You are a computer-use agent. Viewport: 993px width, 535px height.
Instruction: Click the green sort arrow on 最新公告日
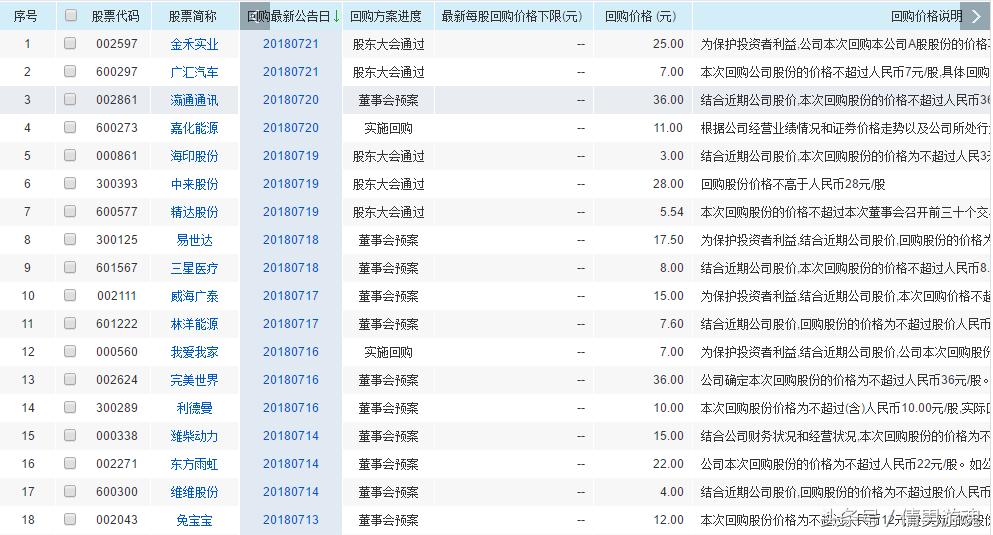pyautogui.click(x=336, y=16)
